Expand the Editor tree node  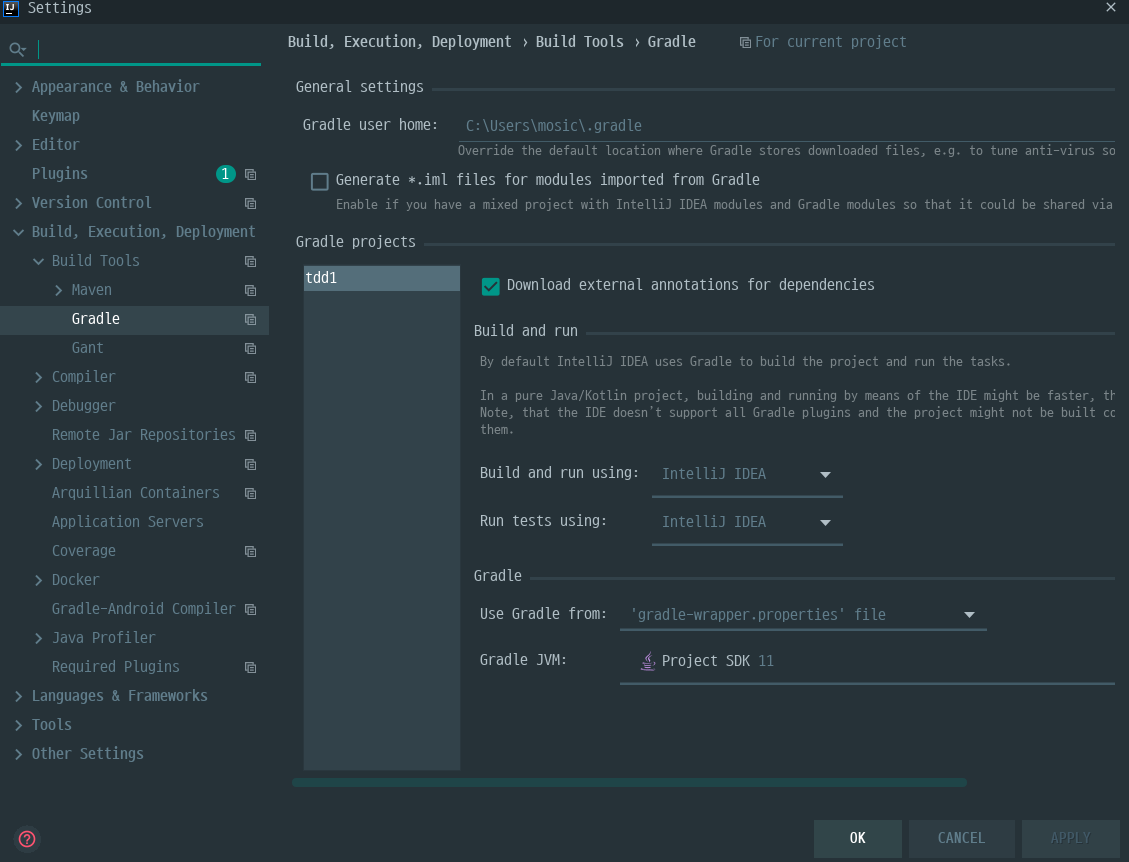19,145
